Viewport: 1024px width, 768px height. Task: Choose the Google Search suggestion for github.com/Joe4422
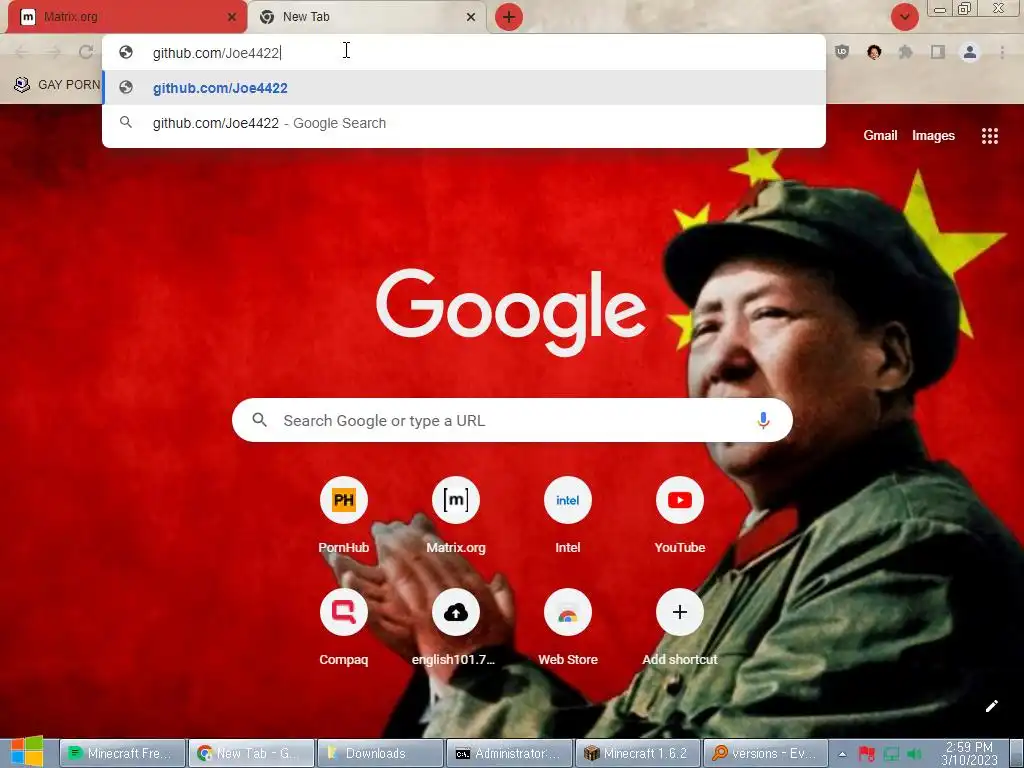point(464,123)
